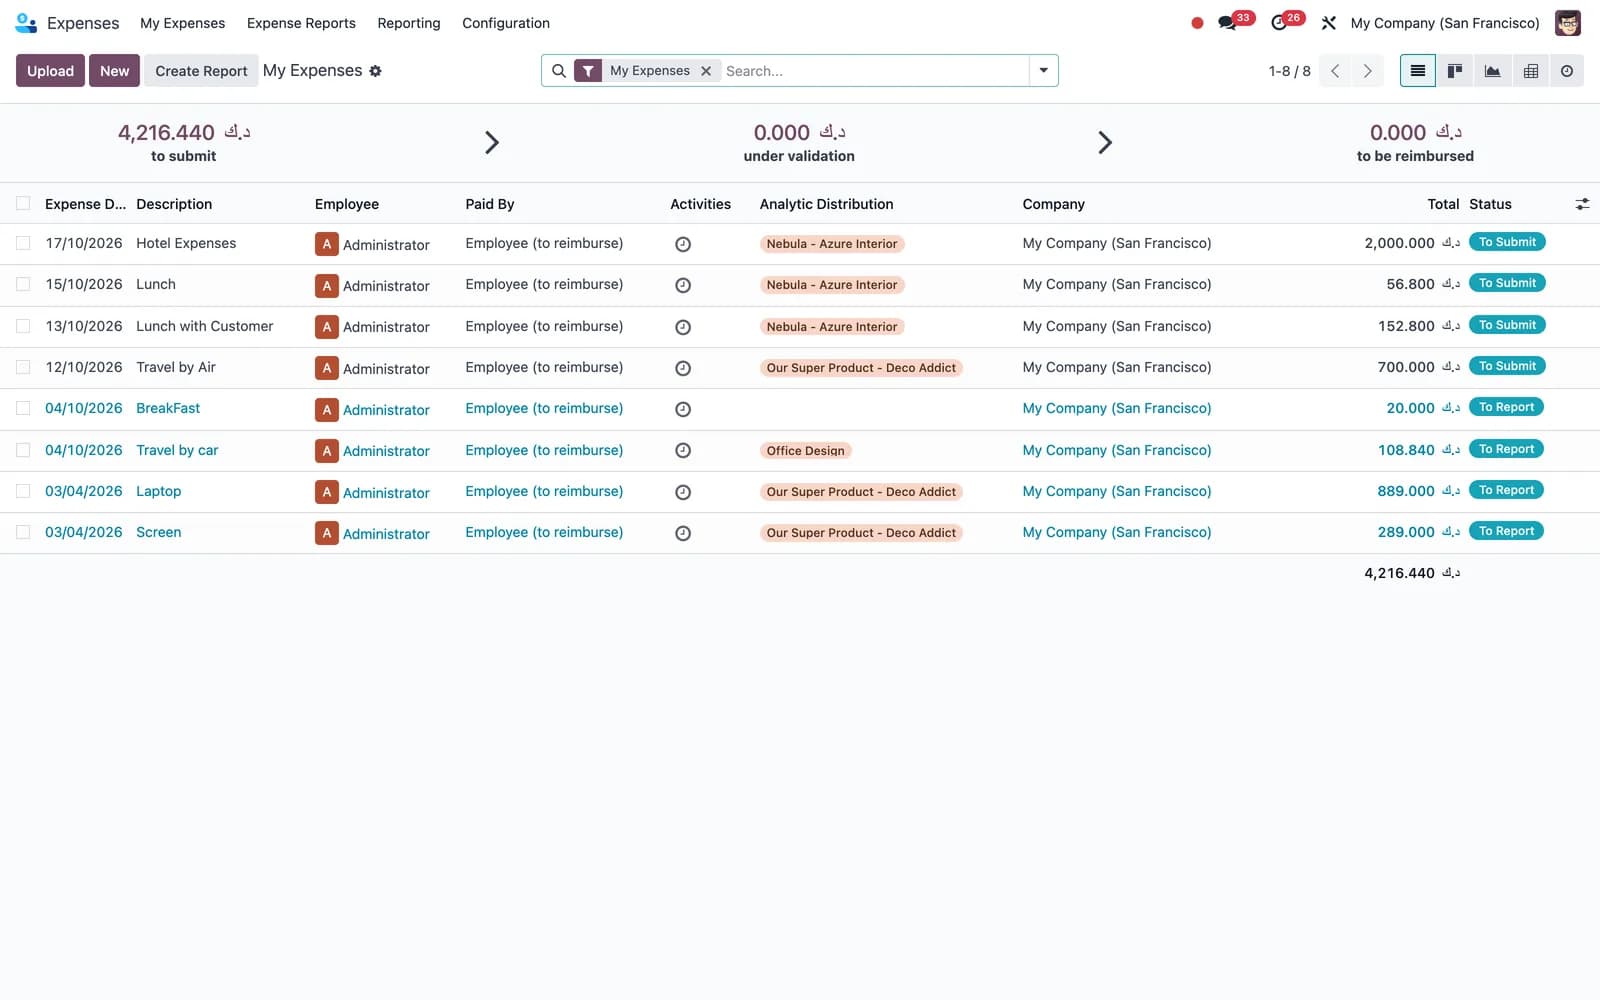This screenshot has height=1000, width=1600.
Task: Open the activities clock icon in top bar
Action: click(x=1279, y=23)
